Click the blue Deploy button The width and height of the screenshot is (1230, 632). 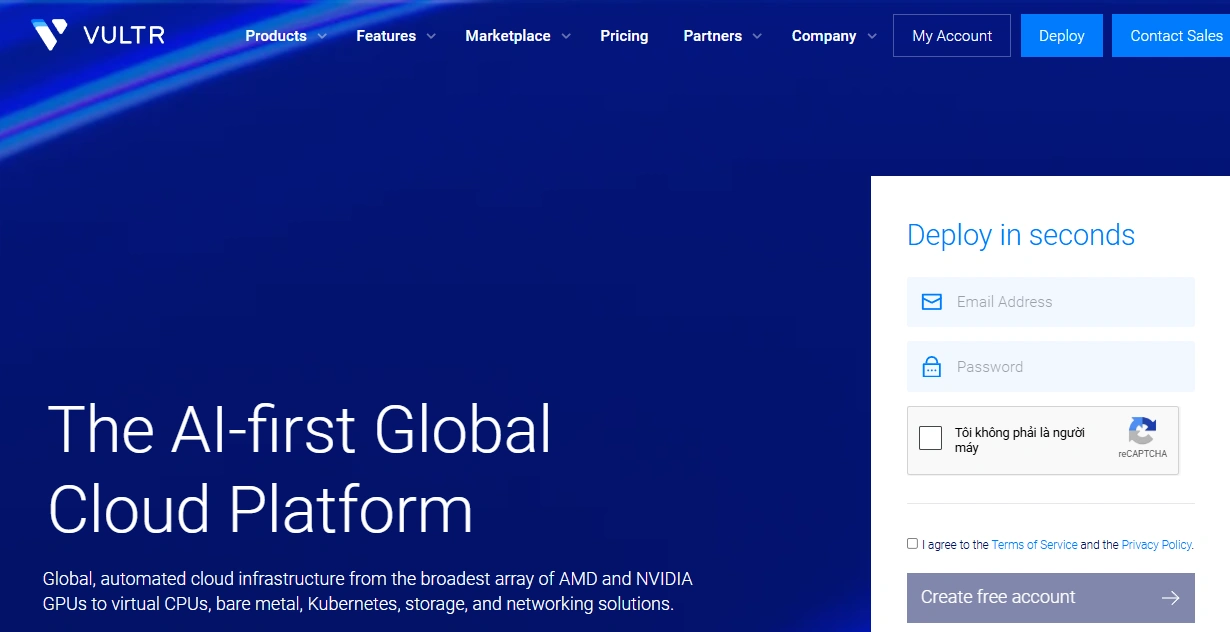[x=1062, y=35]
